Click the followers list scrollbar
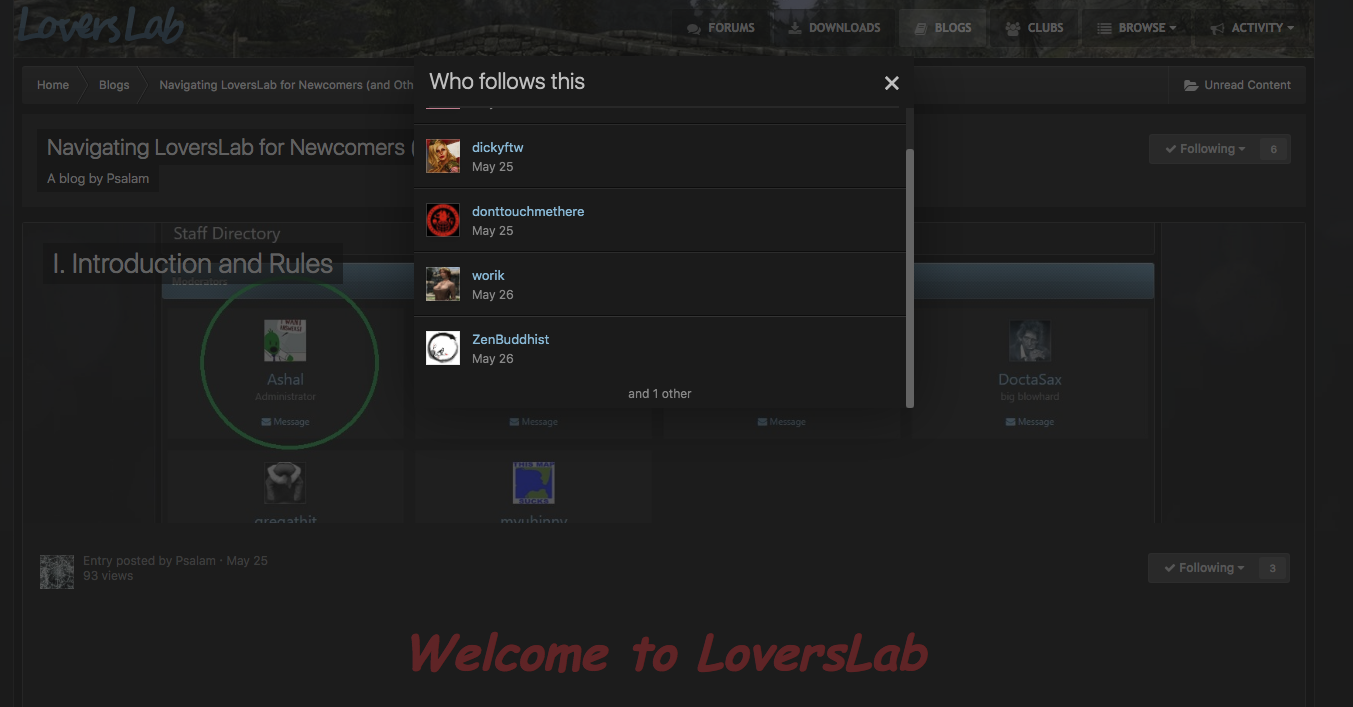Viewport: 1353px width, 707px height. [x=909, y=278]
